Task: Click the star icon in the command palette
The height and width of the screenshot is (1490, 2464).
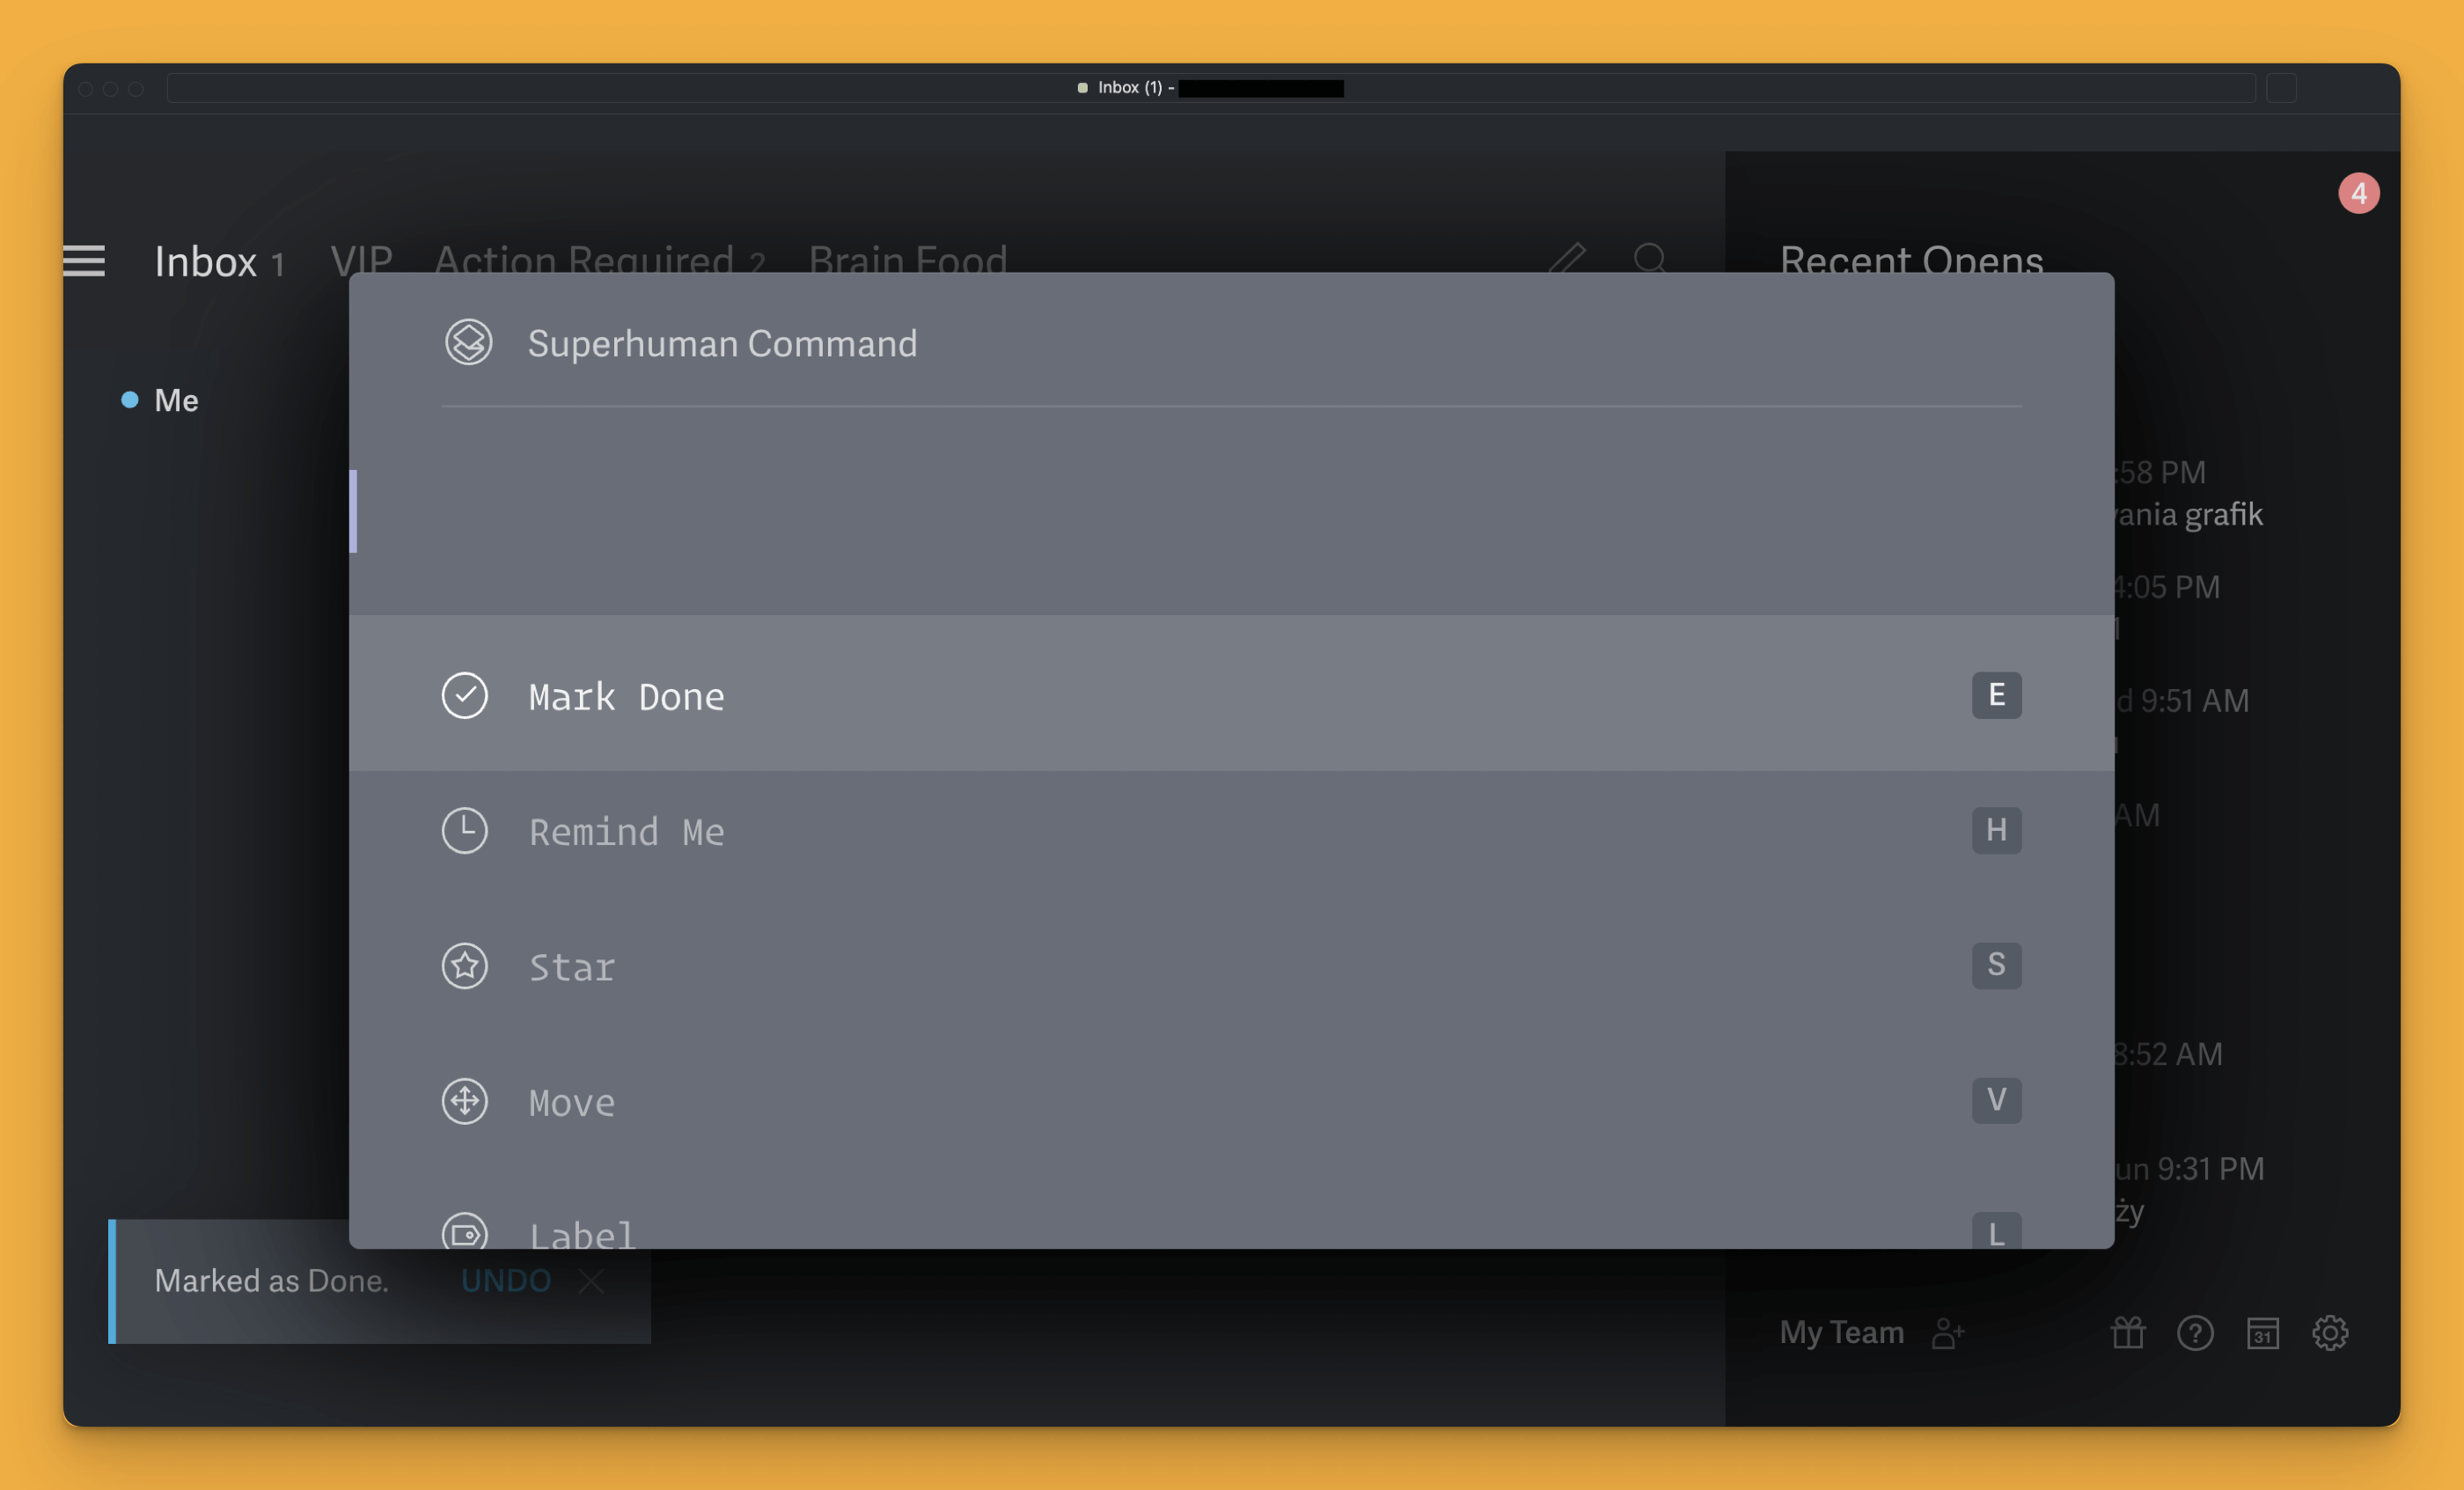Action: pyautogui.click(x=464, y=965)
